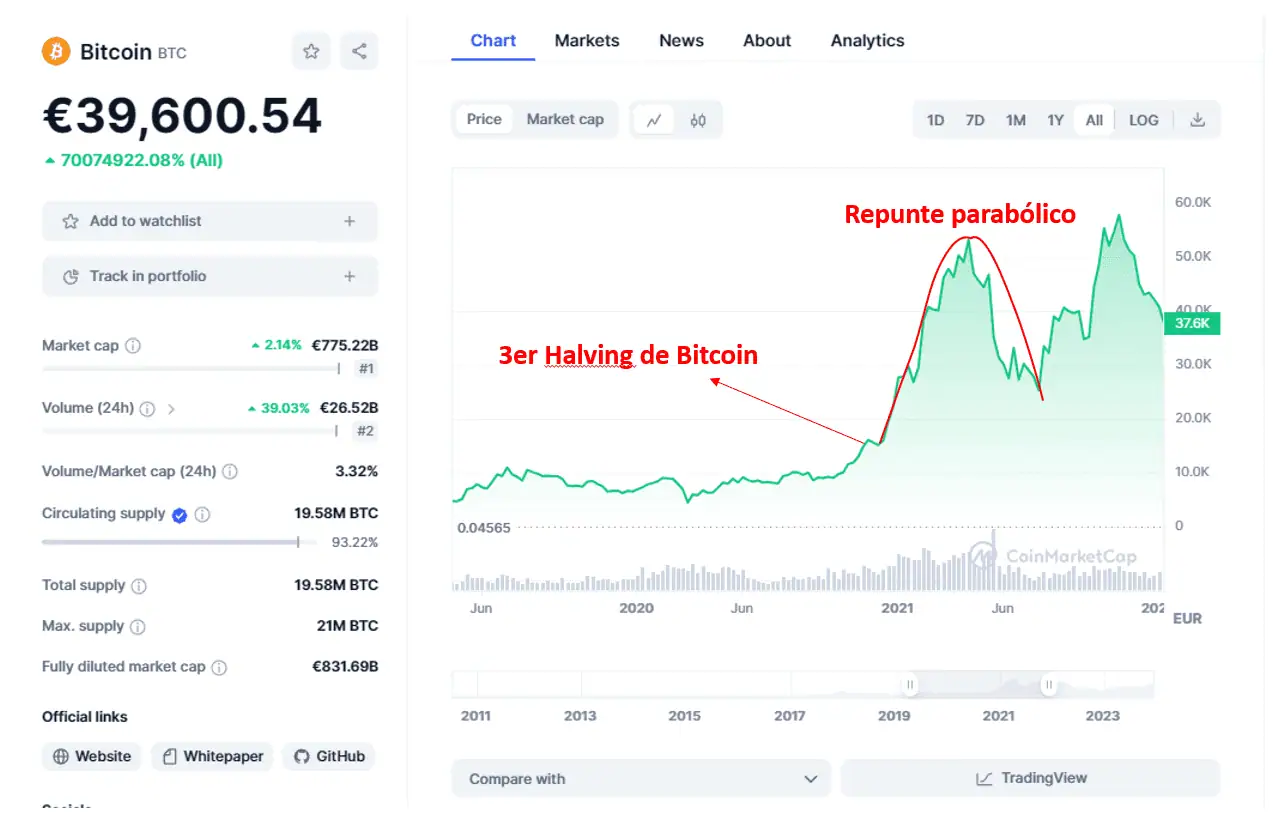Click the 21M BTC max supply value
Viewport: 1273px width, 831px height.
[x=347, y=626]
